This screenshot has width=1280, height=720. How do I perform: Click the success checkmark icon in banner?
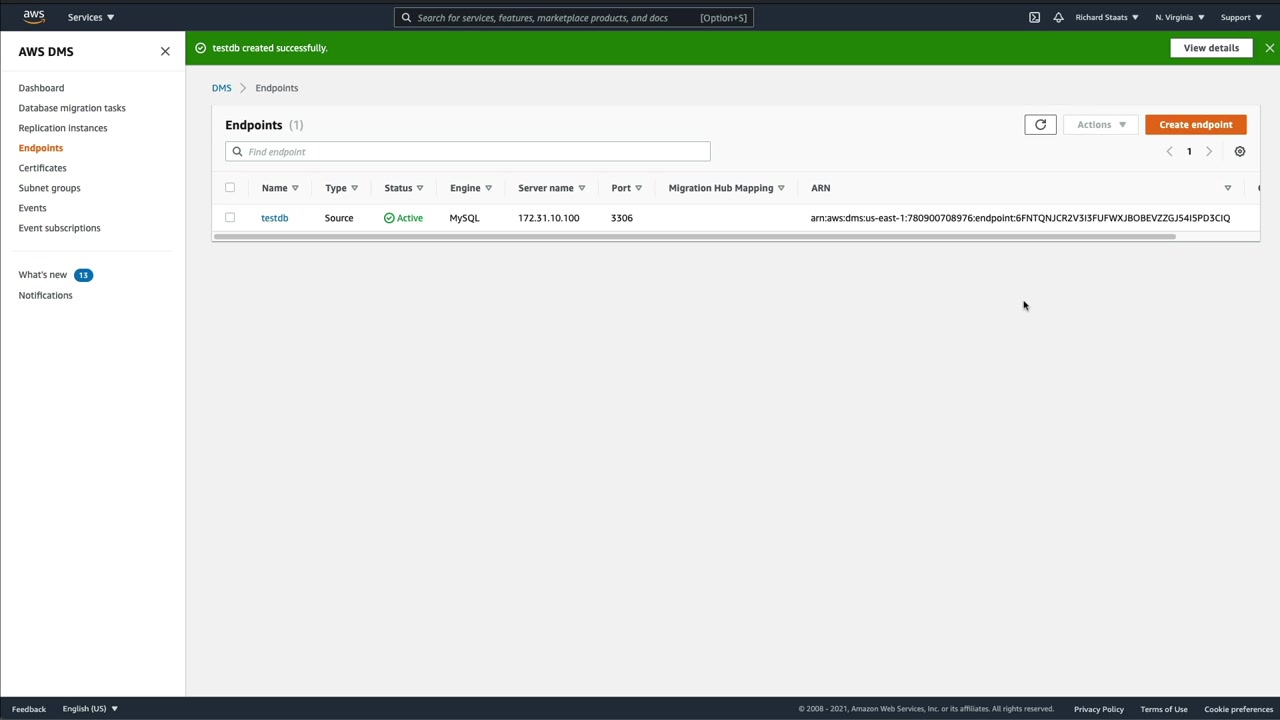(200, 48)
